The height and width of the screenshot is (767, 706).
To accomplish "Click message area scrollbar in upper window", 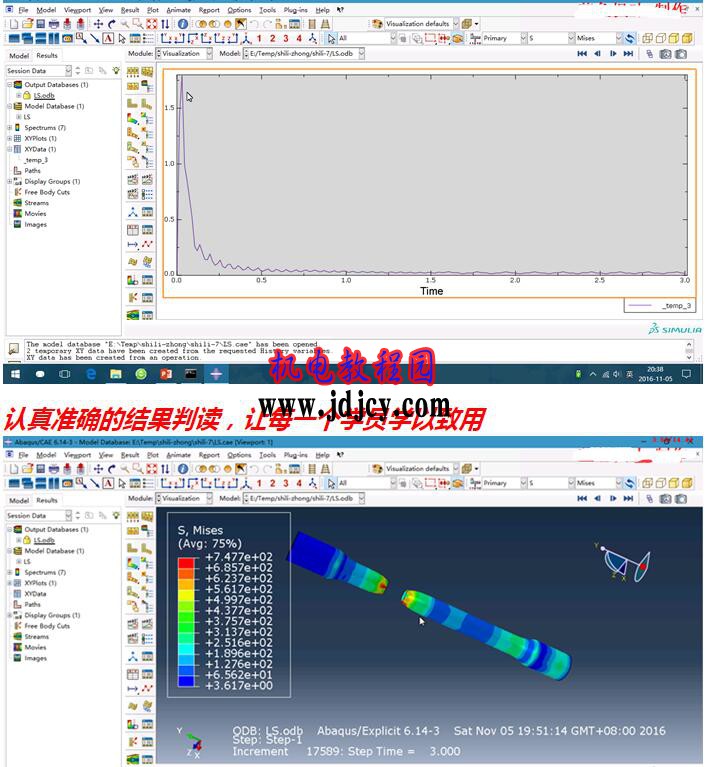I will point(689,351).
